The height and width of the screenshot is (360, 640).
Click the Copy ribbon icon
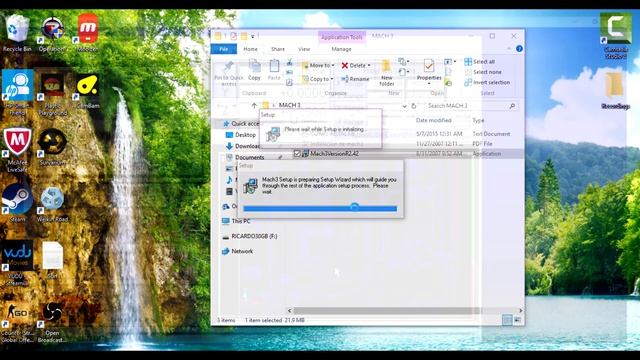pos(254,70)
